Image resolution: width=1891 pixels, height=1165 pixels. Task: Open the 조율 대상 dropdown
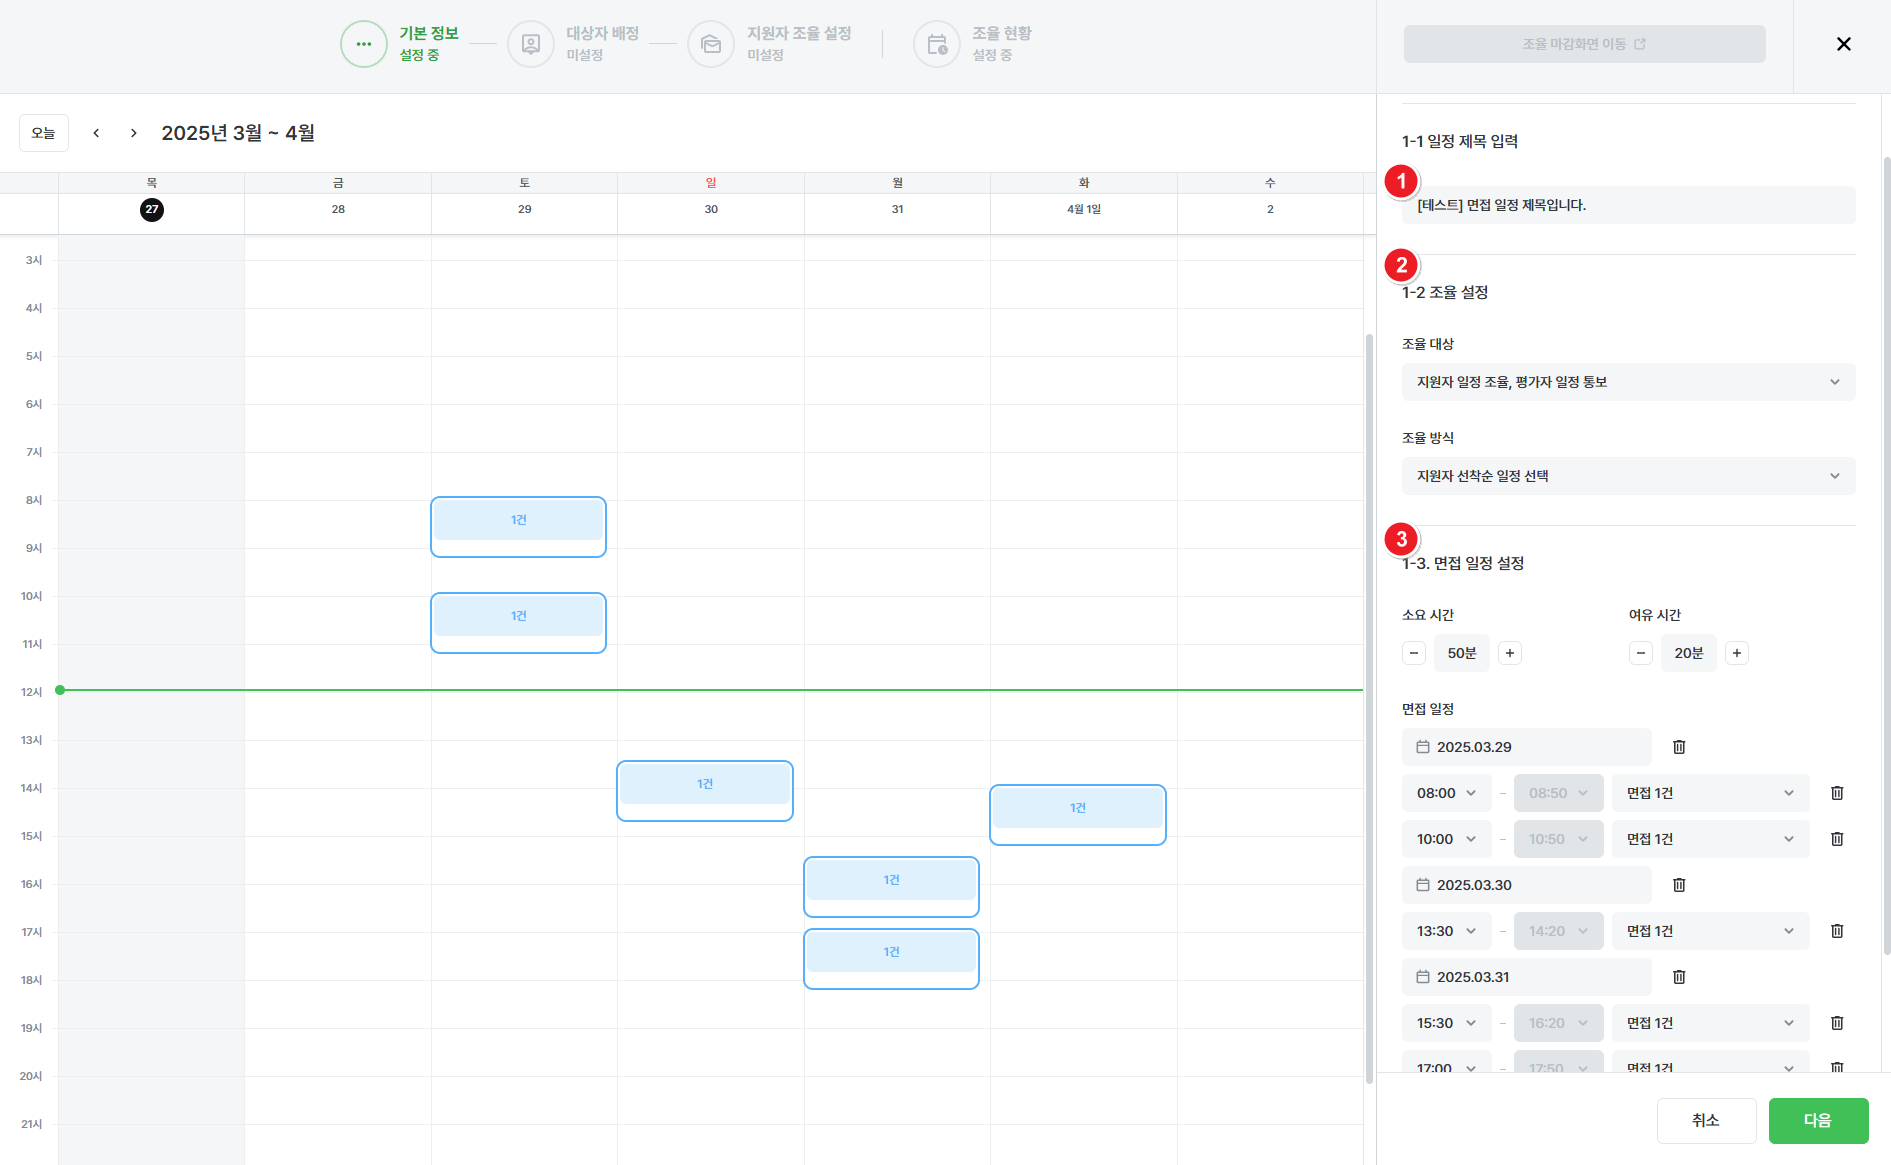(1627, 382)
